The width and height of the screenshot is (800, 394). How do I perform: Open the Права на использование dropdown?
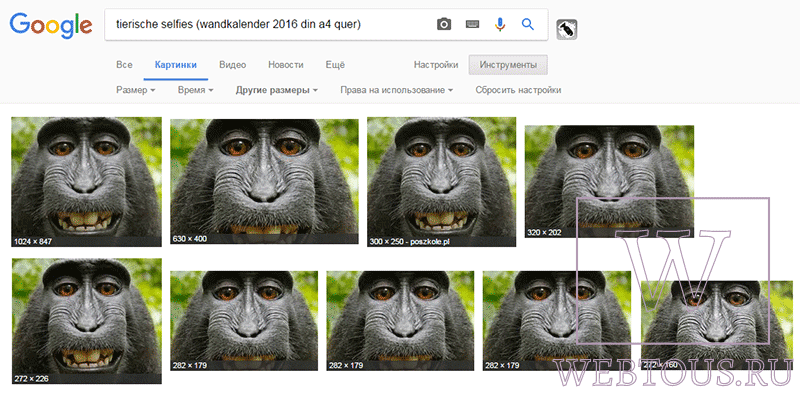(x=396, y=90)
